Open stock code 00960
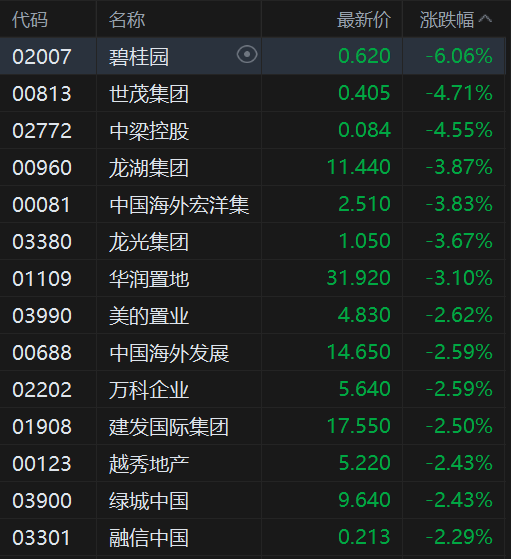This screenshot has height=559, width=511. [x=42, y=168]
